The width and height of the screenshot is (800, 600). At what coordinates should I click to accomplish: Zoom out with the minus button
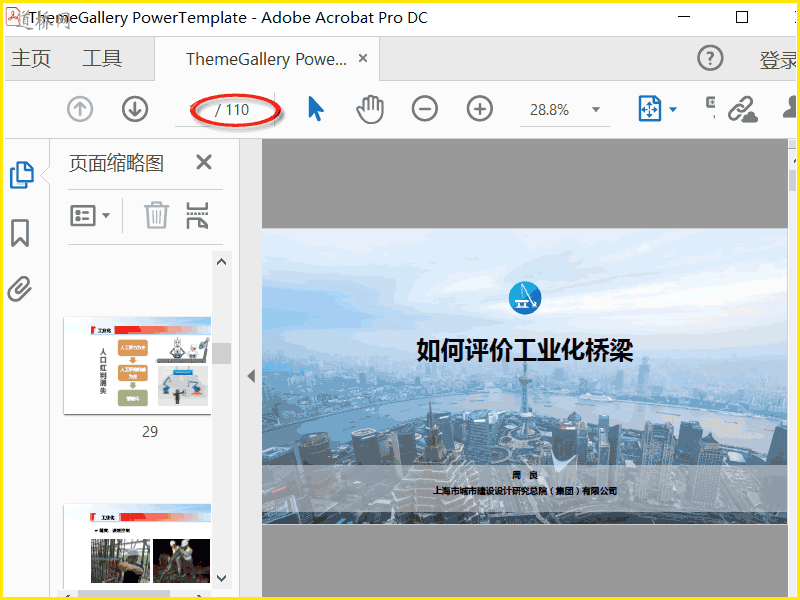[425, 109]
